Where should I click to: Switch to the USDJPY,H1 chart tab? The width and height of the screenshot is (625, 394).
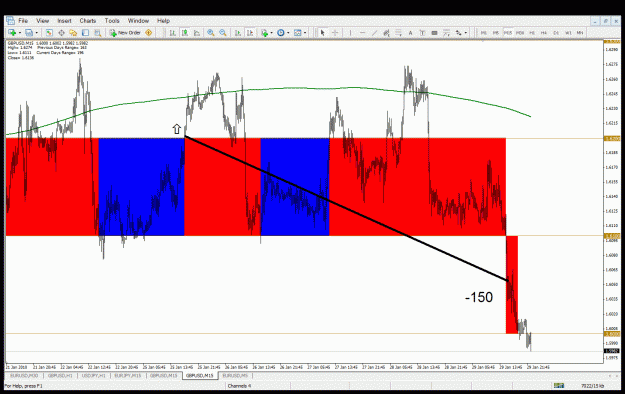pyautogui.click(x=94, y=376)
